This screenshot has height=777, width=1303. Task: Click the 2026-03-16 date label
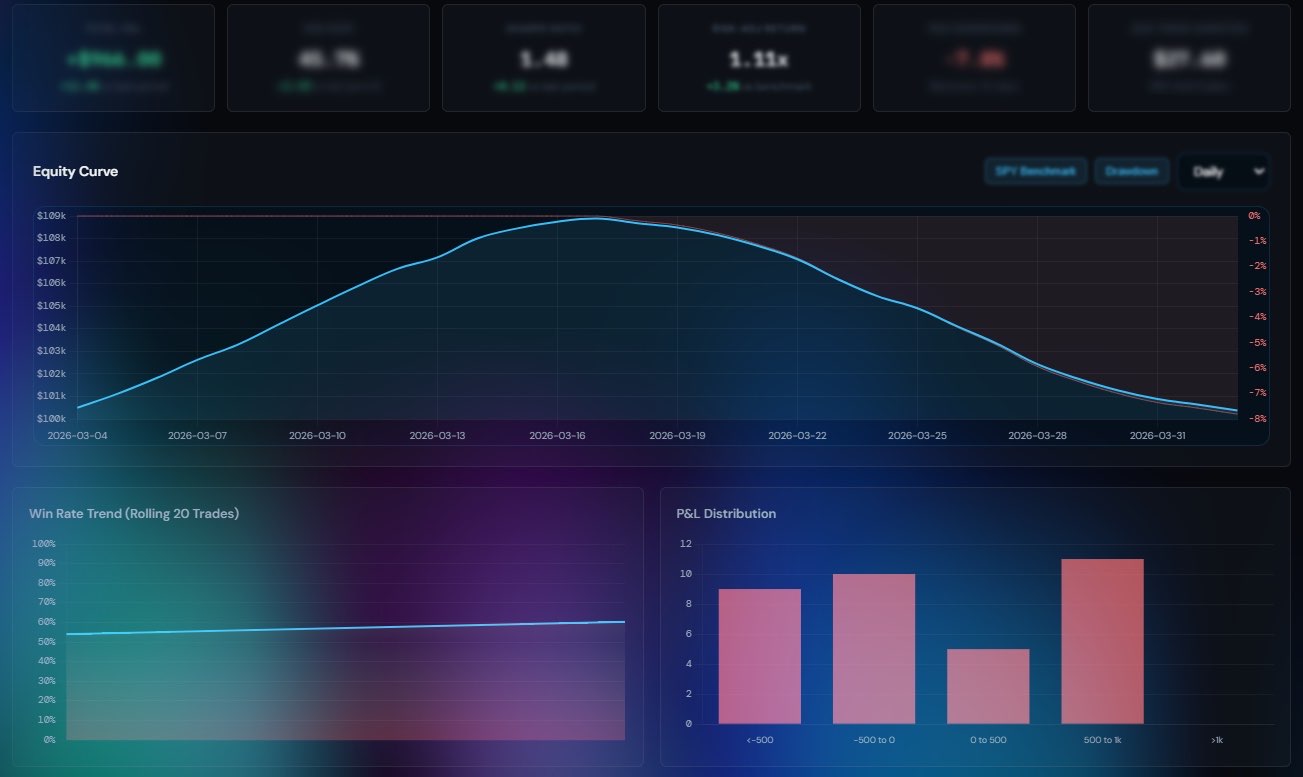558,435
